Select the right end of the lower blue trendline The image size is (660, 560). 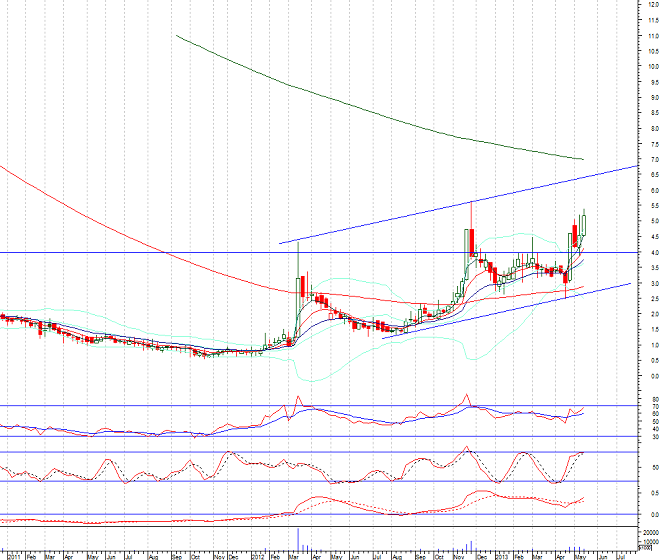point(630,283)
